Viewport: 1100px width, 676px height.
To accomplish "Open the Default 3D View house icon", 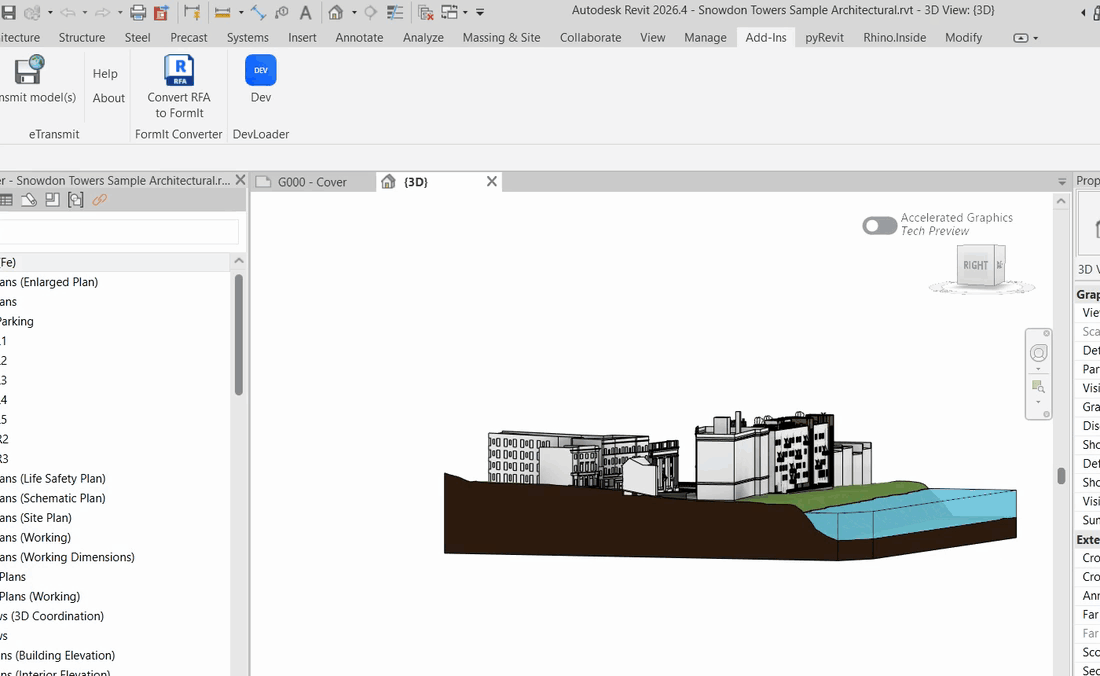I will click(x=336, y=12).
